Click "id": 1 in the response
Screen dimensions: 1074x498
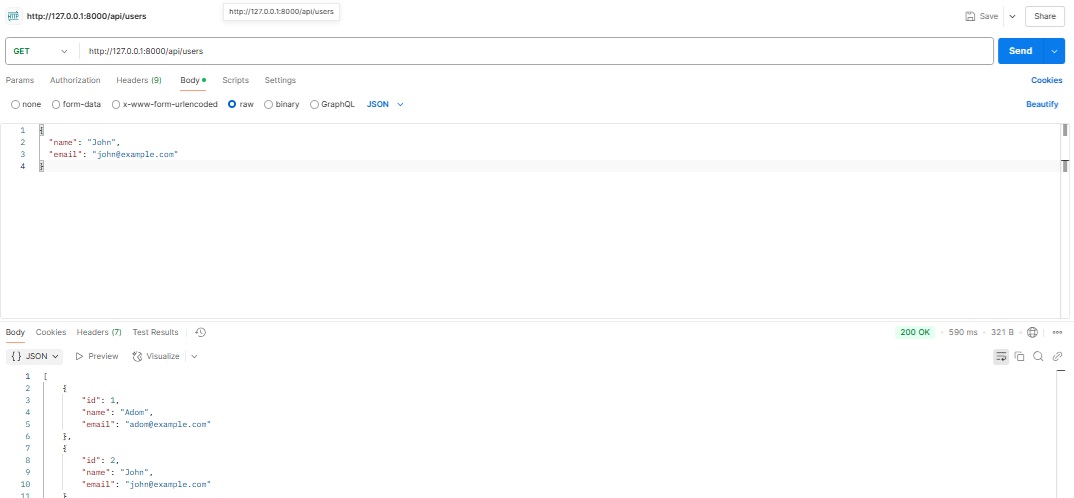[98, 400]
